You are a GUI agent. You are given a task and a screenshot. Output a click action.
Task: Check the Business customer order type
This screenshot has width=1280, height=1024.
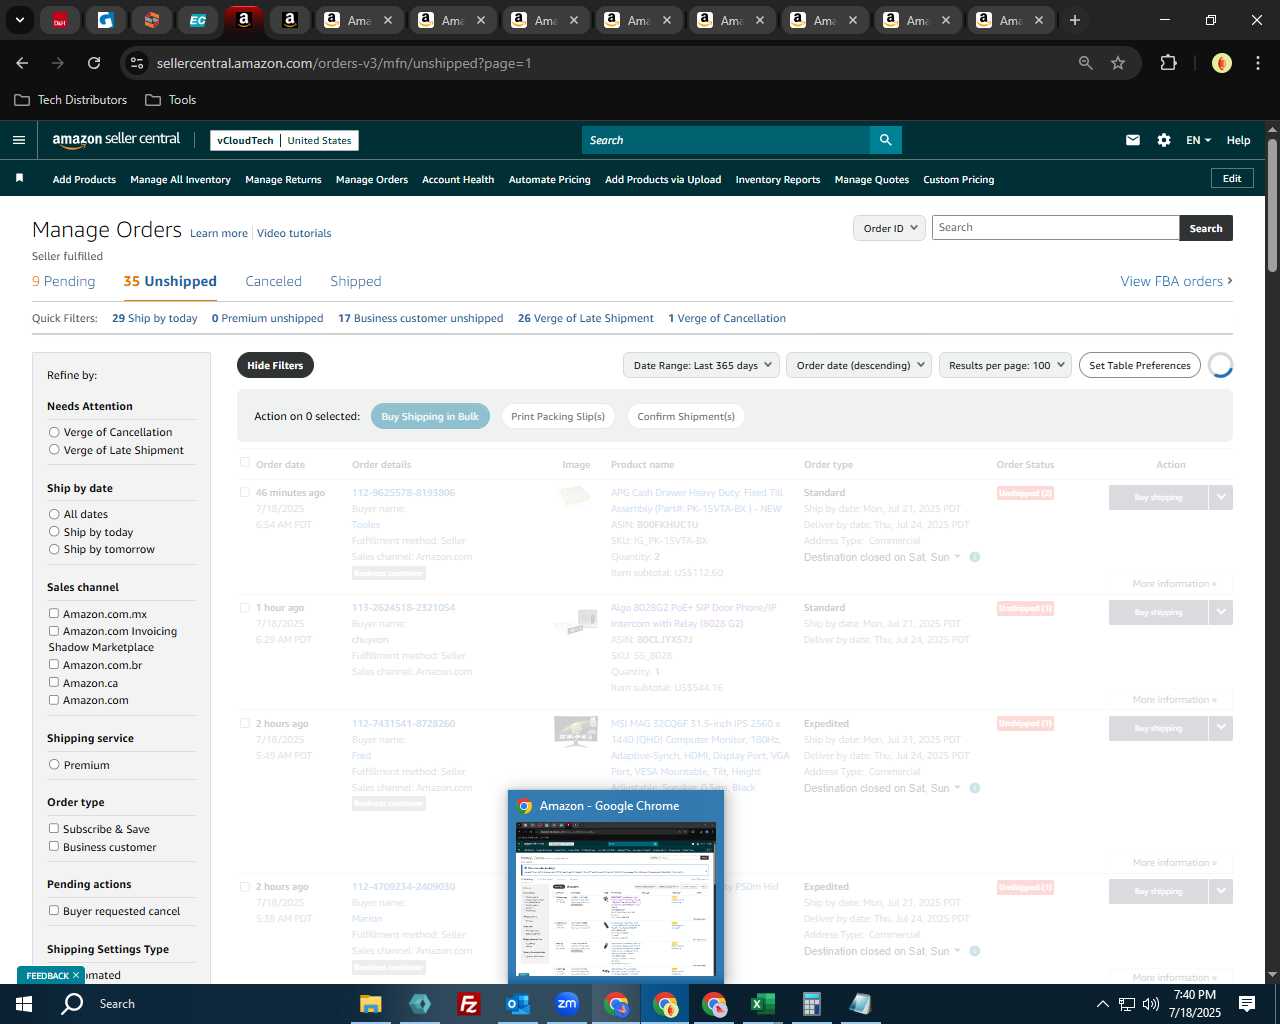tap(54, 847)
